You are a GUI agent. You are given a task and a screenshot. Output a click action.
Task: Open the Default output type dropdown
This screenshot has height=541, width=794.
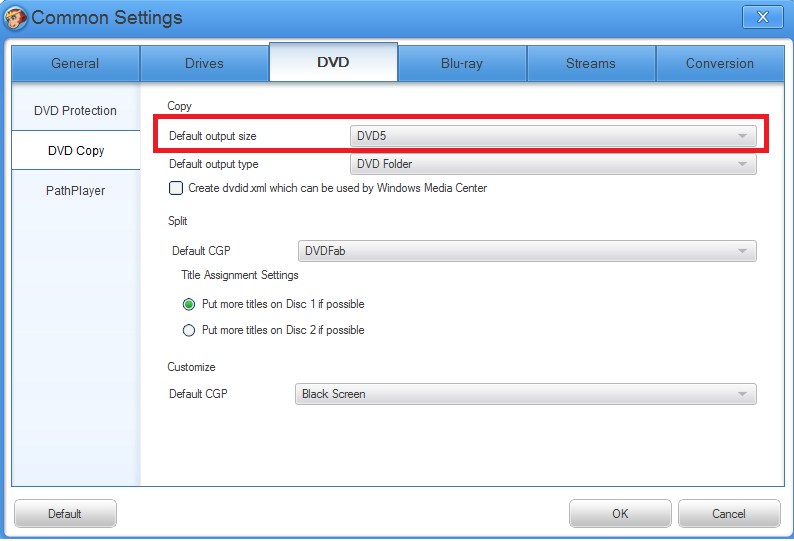pyautogui.click(x=552, y=164)
